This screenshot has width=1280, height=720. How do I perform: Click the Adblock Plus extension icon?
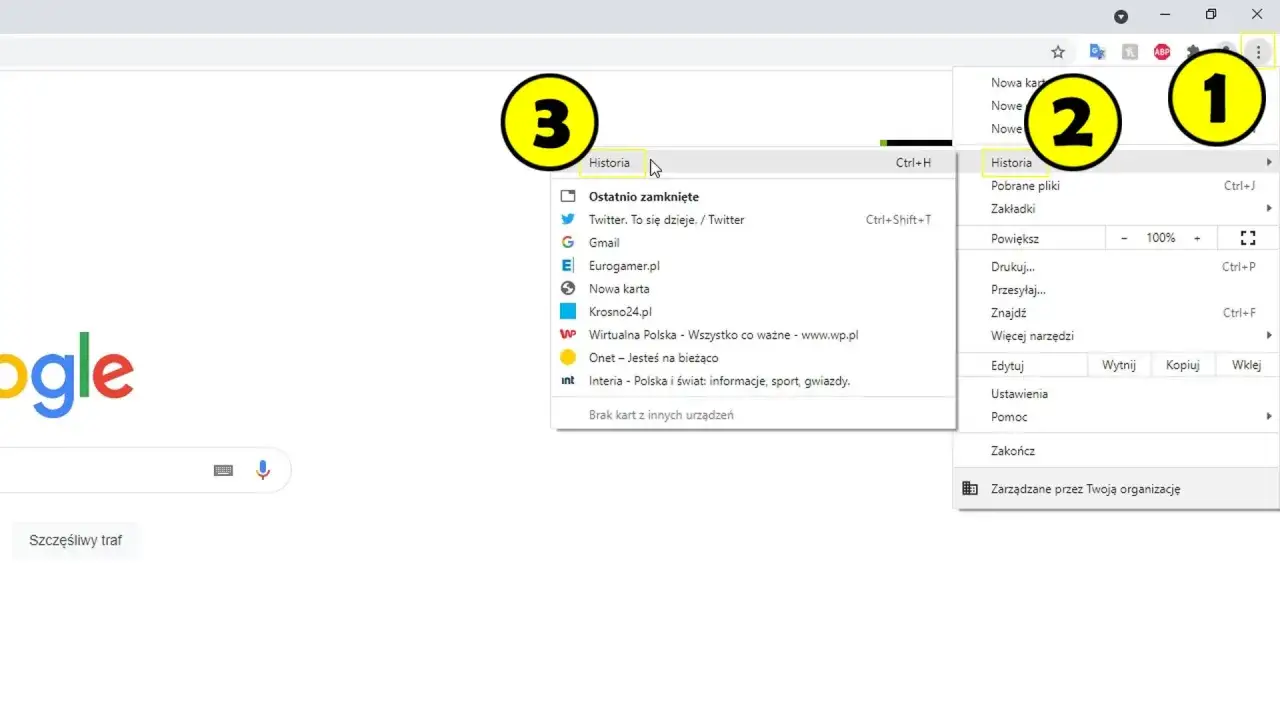(1162, 52)
